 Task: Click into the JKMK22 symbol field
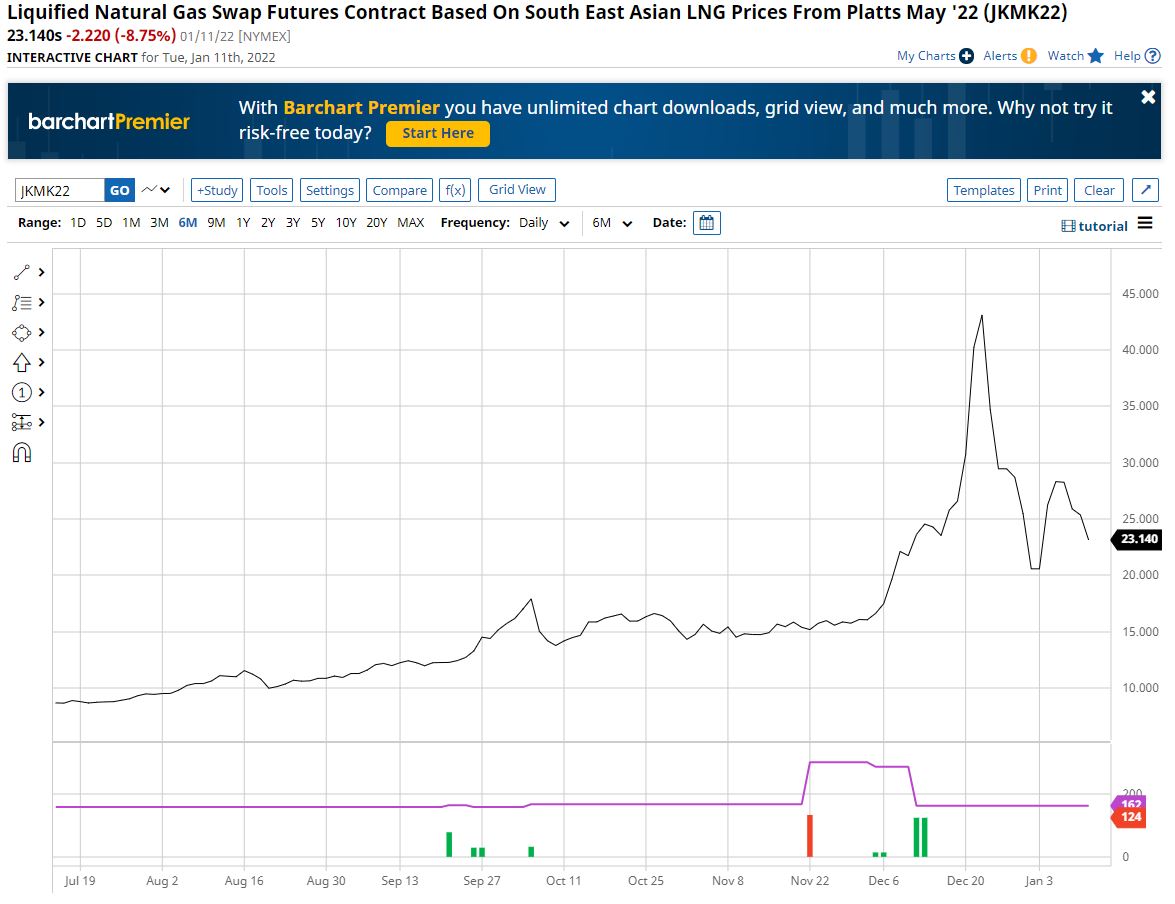tap(60, 190)
